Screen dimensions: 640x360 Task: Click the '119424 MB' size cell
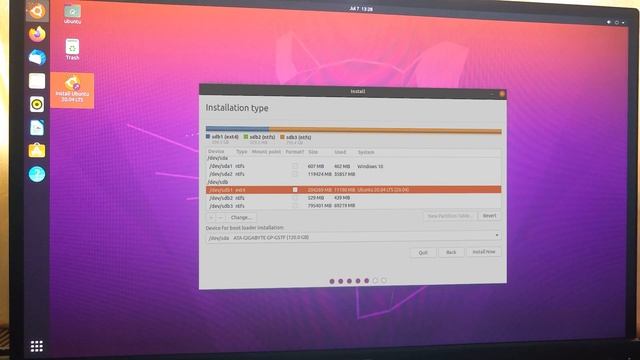[x=320, y=174]
